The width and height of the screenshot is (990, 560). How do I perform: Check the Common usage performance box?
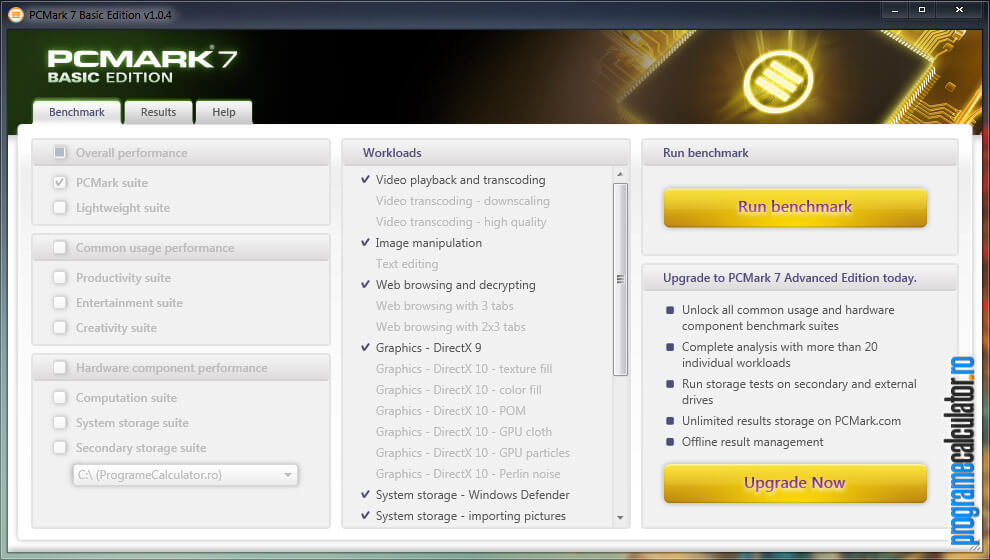[x=60, y=247]
